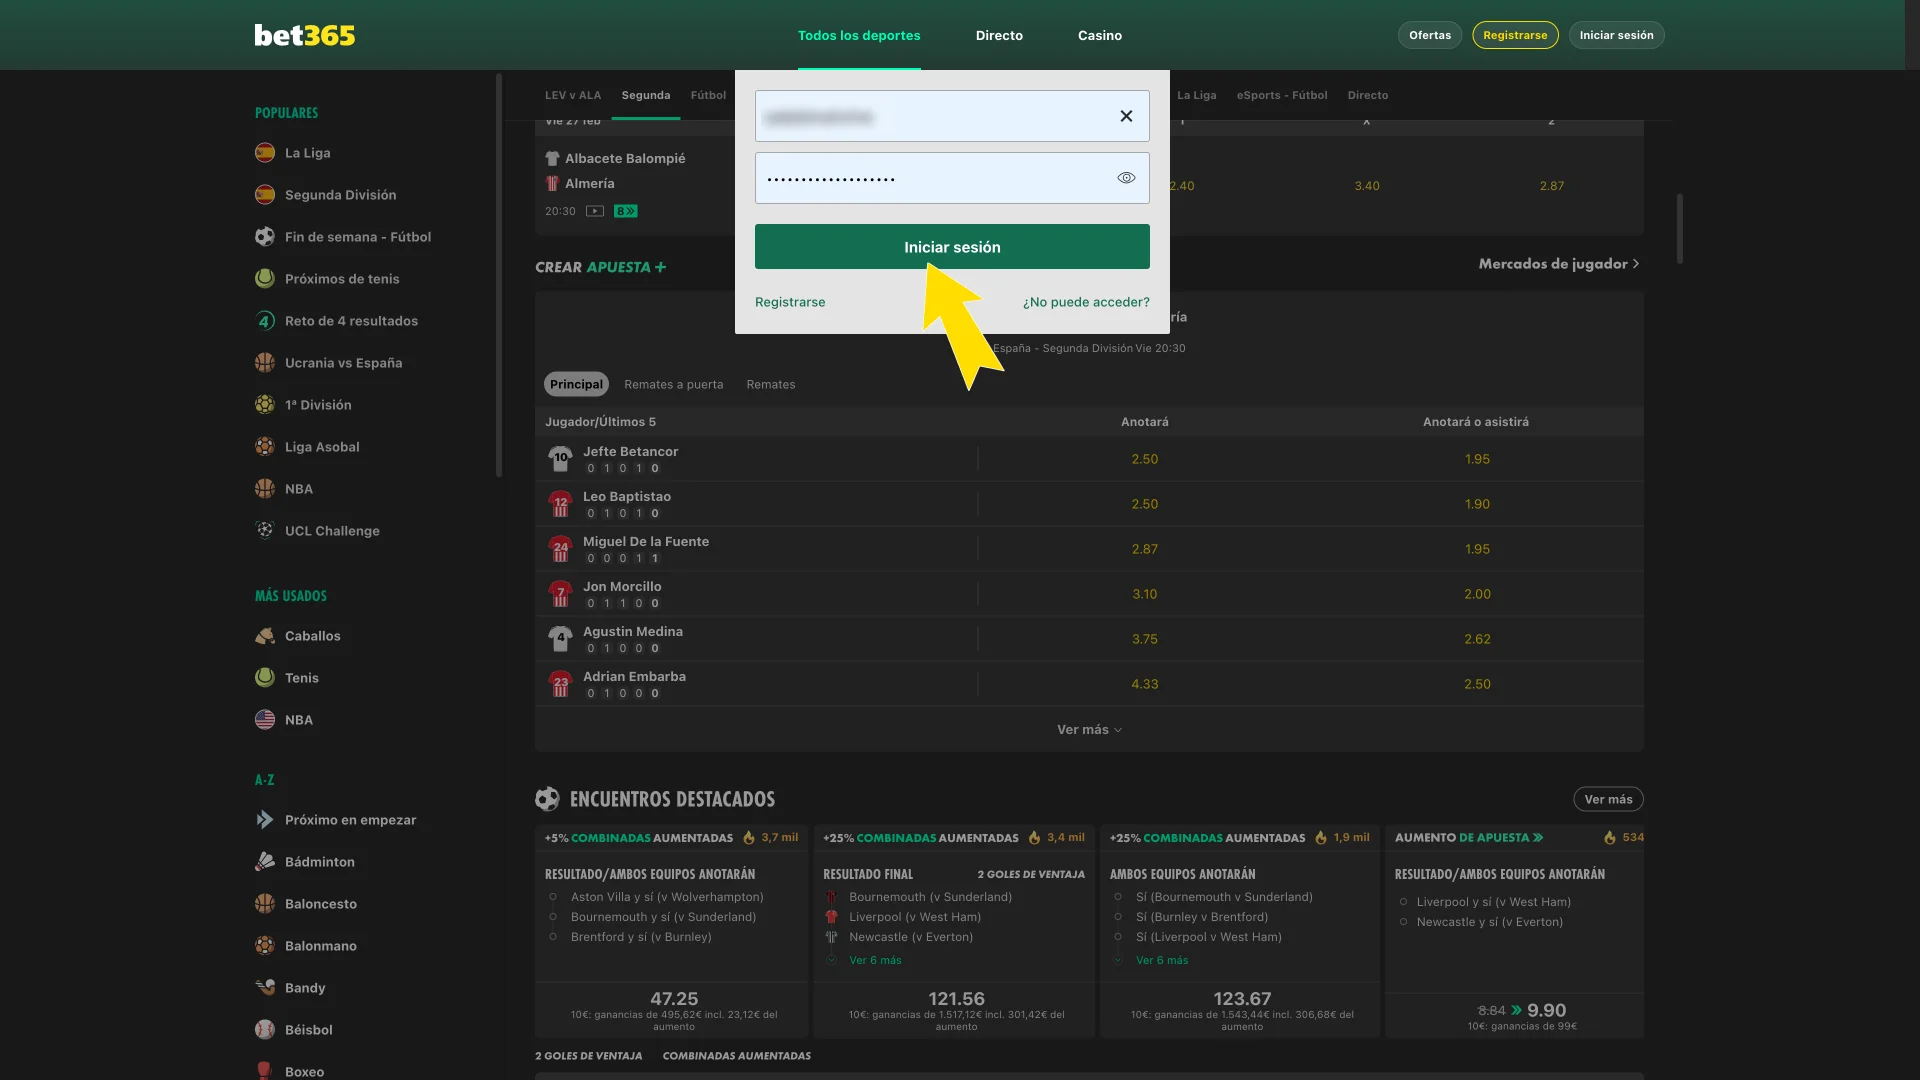This screenshot has height=1080, width=1920.
Task: Select Bádminton from the A-Z list
Action: coord(319,861)
